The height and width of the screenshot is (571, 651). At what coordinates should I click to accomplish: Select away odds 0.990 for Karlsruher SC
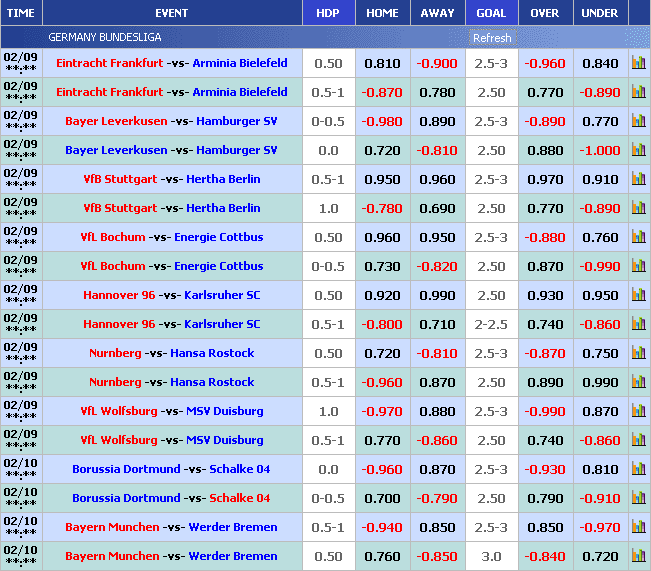point(437,295)
